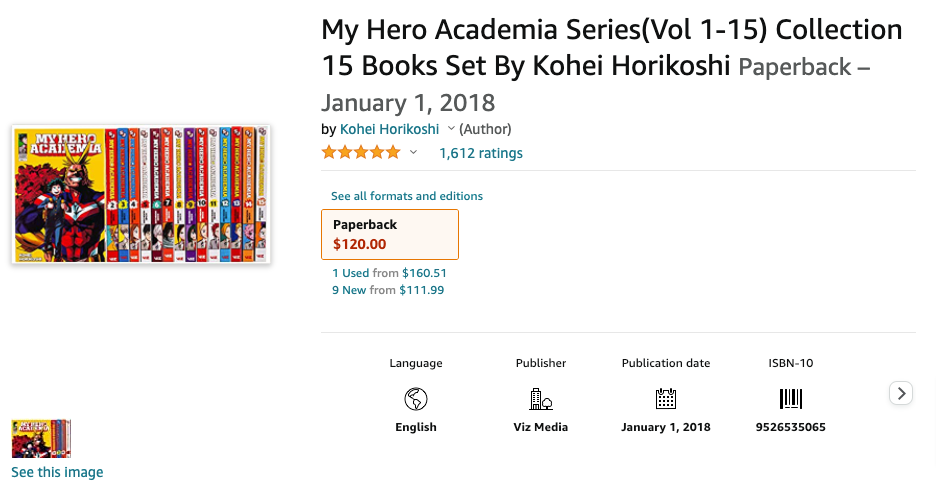Click the ISBN number 9526535065

pos(791,427)
